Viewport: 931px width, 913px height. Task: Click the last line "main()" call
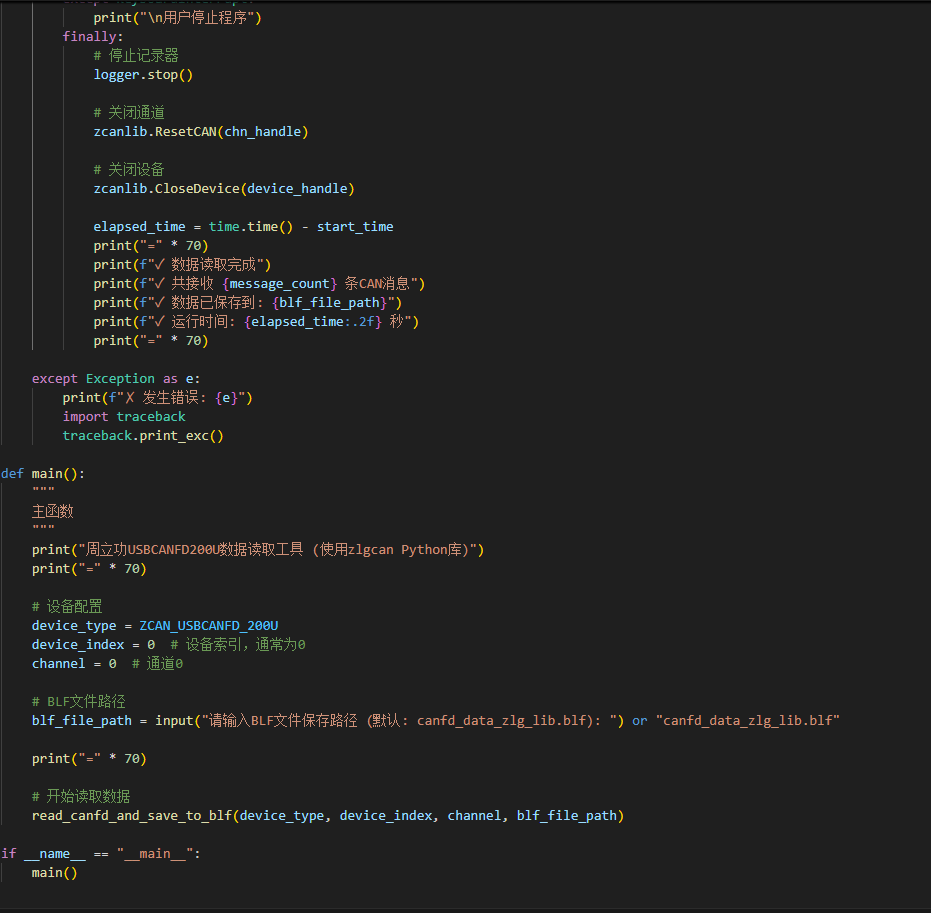(x=55, y=873)
